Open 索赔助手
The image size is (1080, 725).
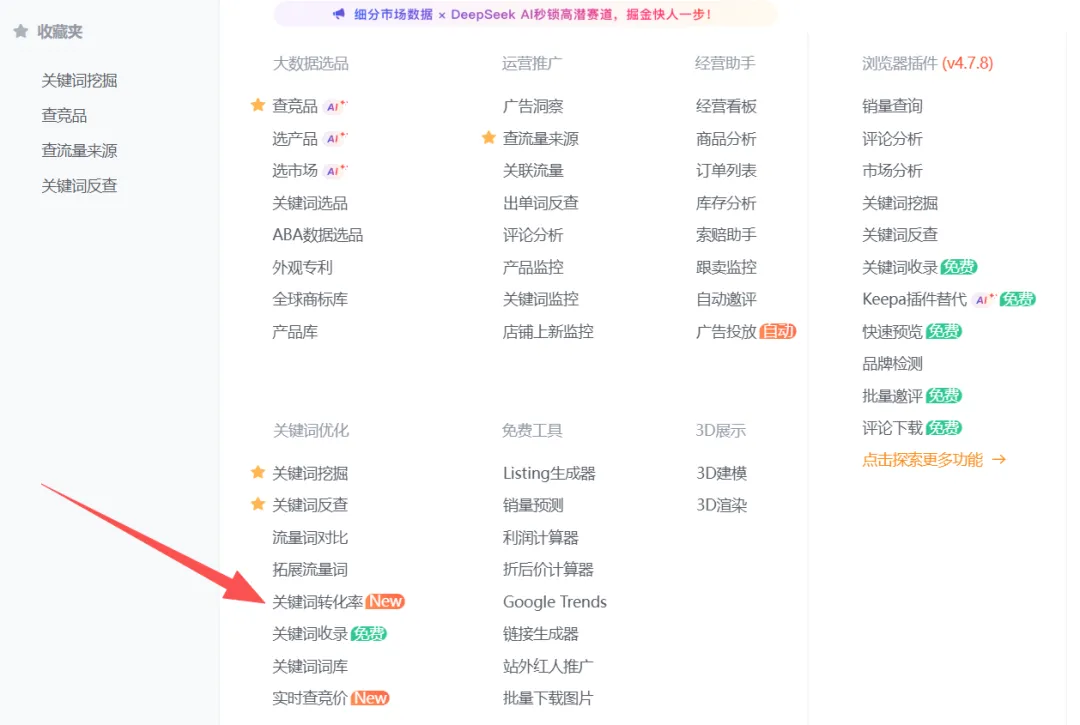[x=726, y=235]
